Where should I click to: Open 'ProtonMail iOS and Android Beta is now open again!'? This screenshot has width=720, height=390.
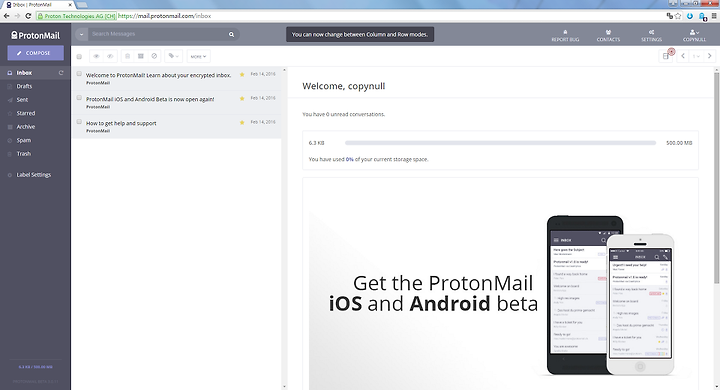[x=150, y=99]
